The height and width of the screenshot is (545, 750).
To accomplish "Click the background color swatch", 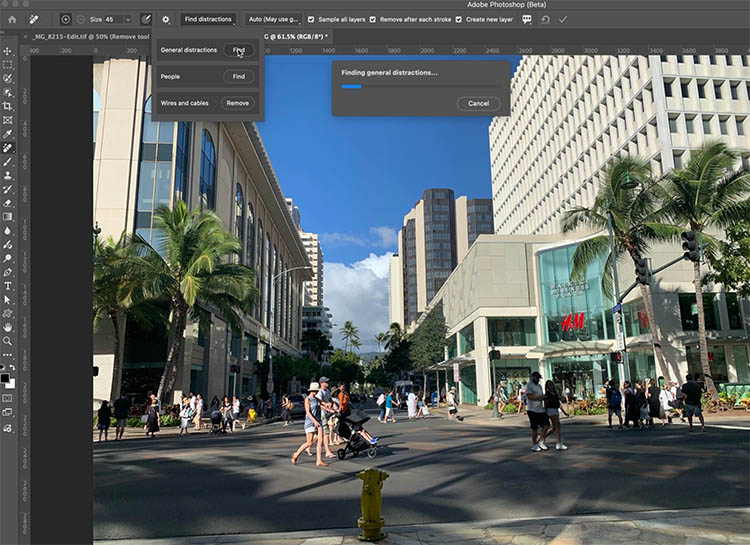I will point(12,384).
